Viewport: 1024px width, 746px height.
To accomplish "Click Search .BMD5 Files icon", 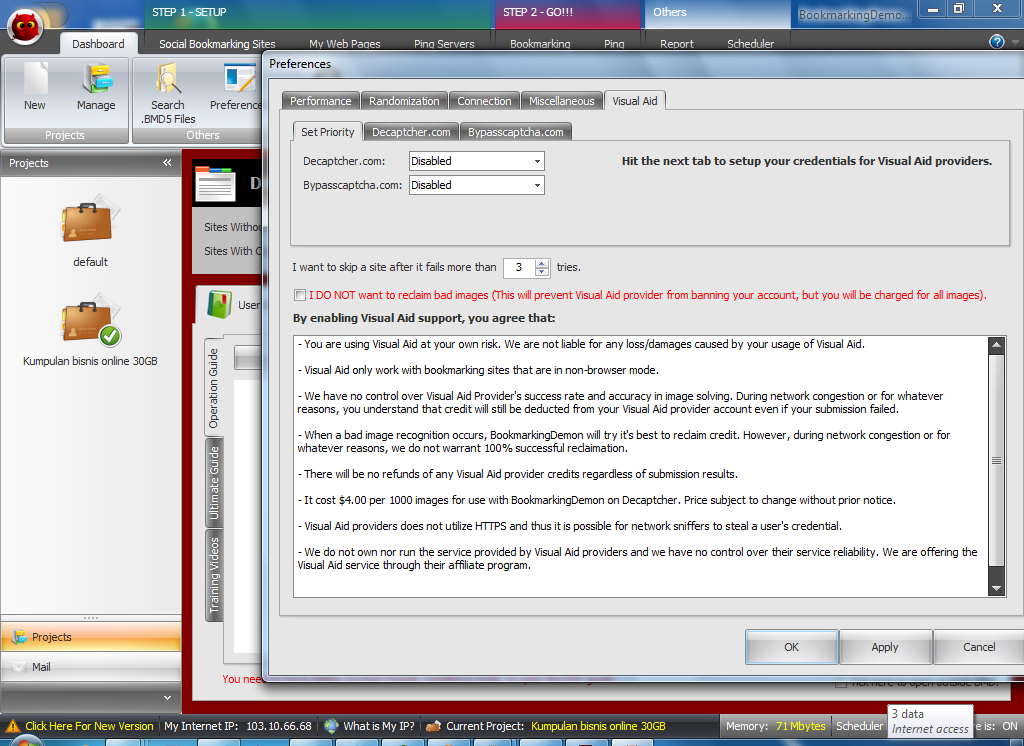I will 168,93.
